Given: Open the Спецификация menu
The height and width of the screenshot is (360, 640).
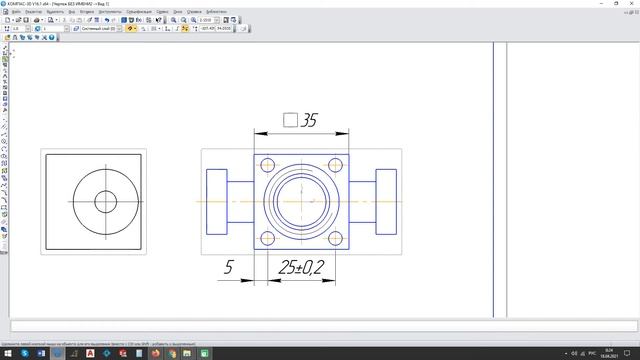Looking at the screenshot, I should 139,11.
